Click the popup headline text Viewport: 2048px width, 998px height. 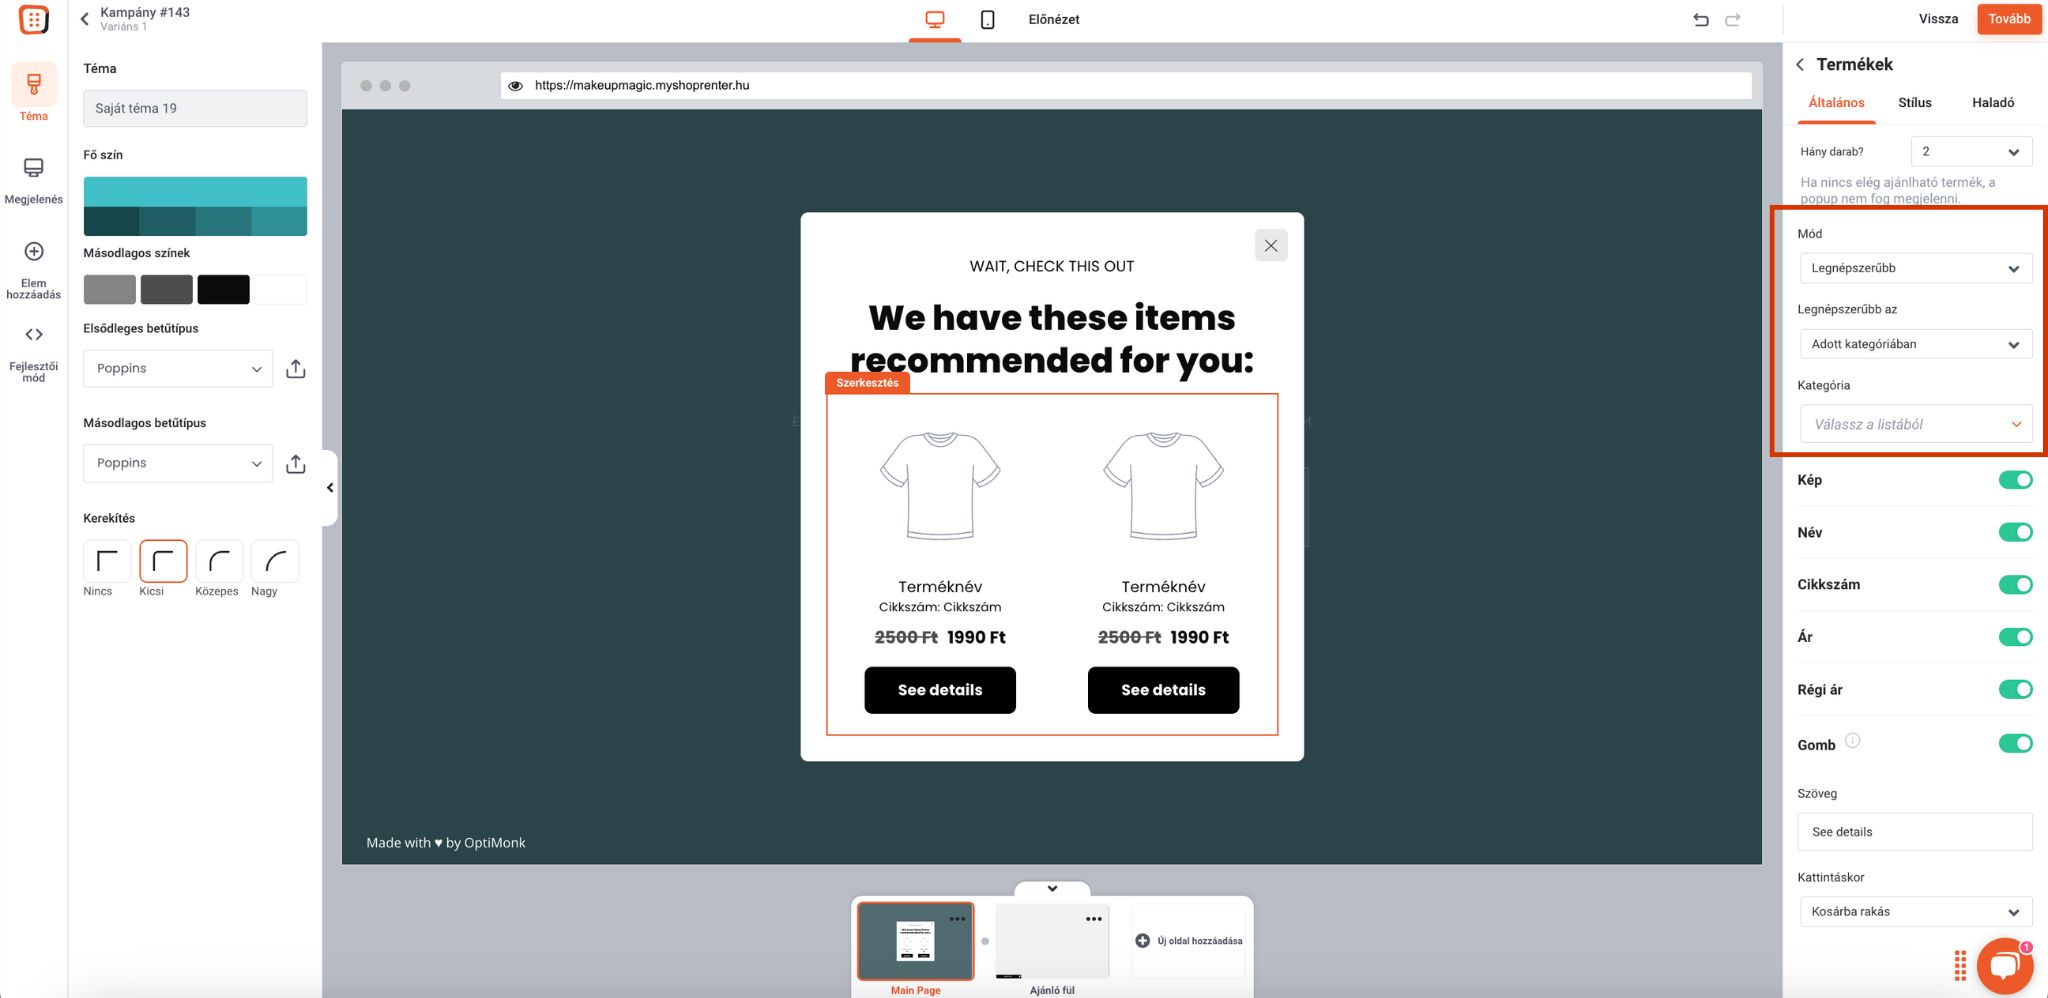(1052, 338)
